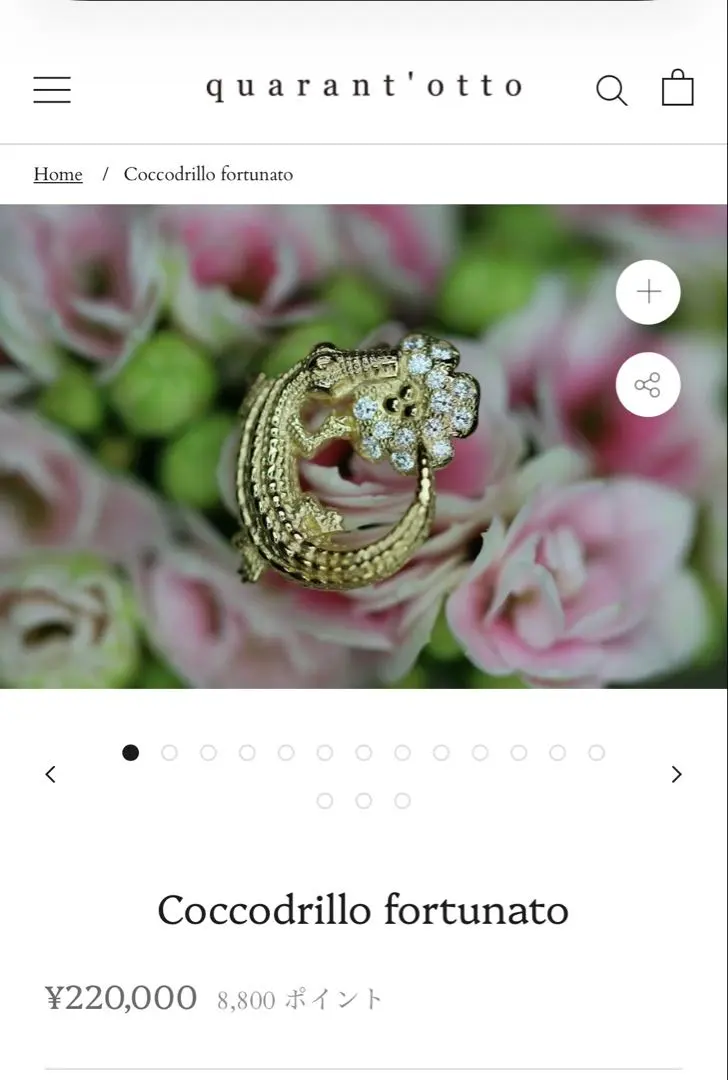The image size is (728, 1080).
Task: Open the shopping bag cart
Action: (x=678, y=87)
